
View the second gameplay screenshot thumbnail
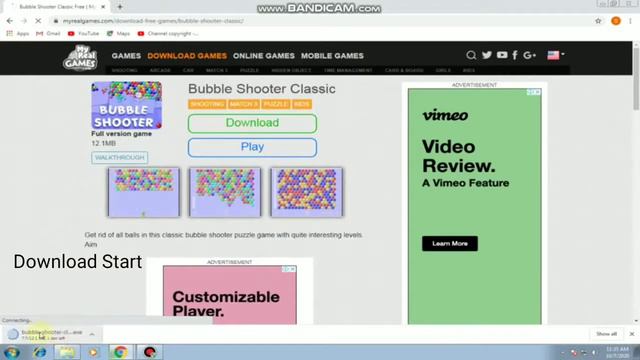tap(225, 192)
